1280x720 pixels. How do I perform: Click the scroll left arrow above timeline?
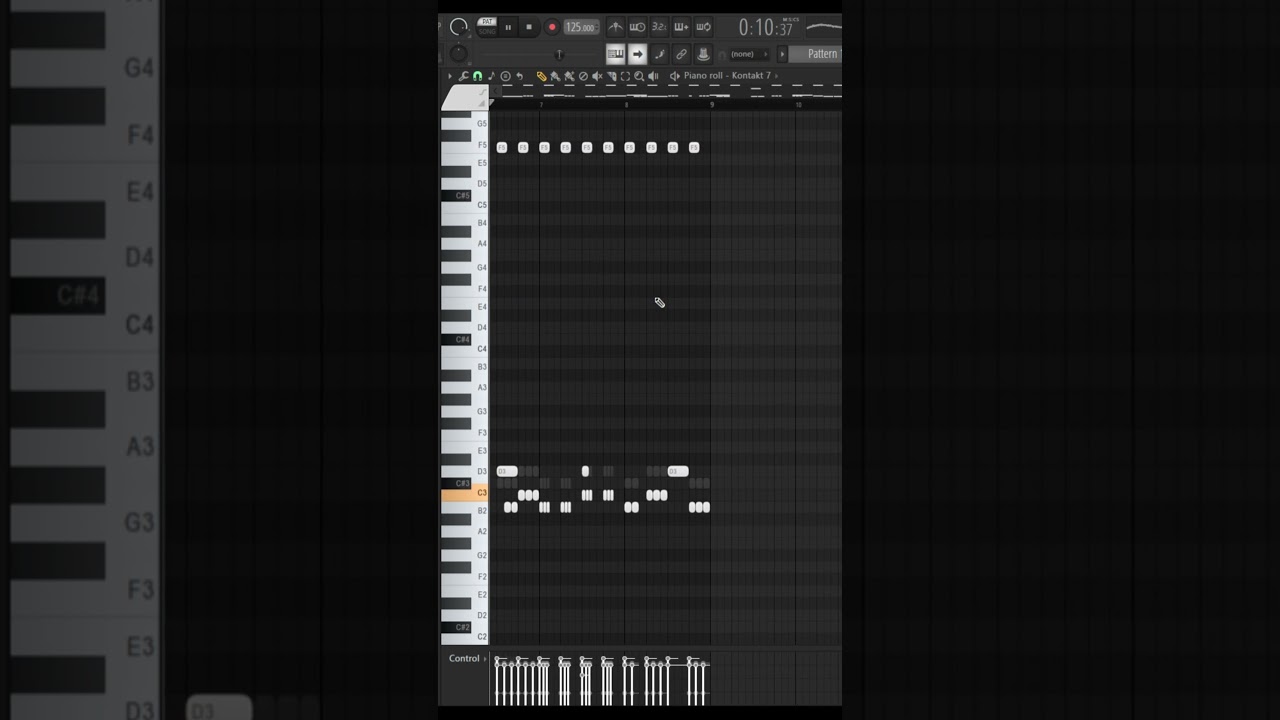(495, 91)
